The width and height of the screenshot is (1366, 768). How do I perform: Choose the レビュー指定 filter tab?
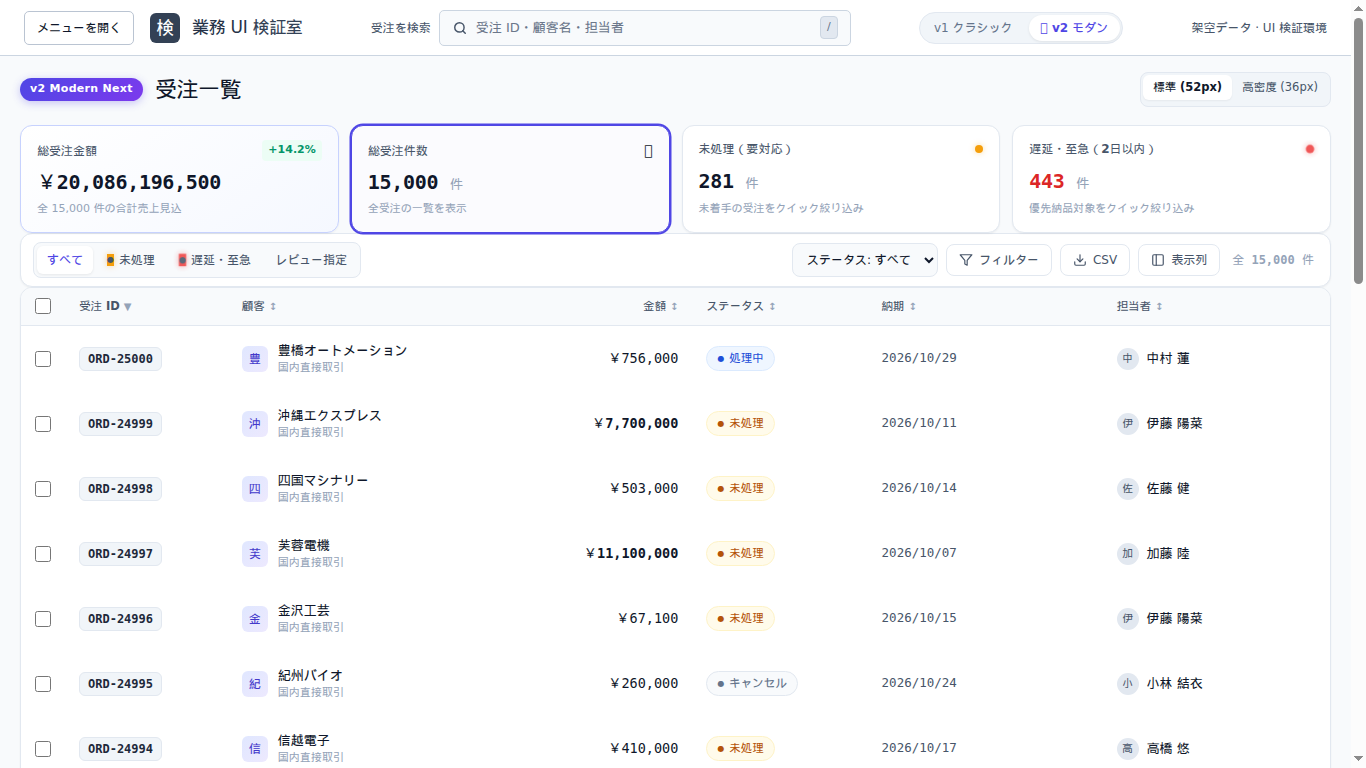pos(312,260)
